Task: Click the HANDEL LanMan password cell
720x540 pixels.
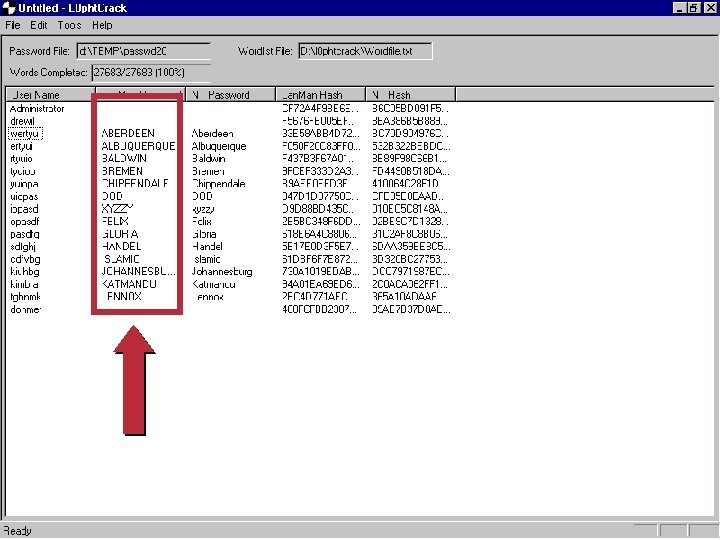Action: click(x=121, y=247)
